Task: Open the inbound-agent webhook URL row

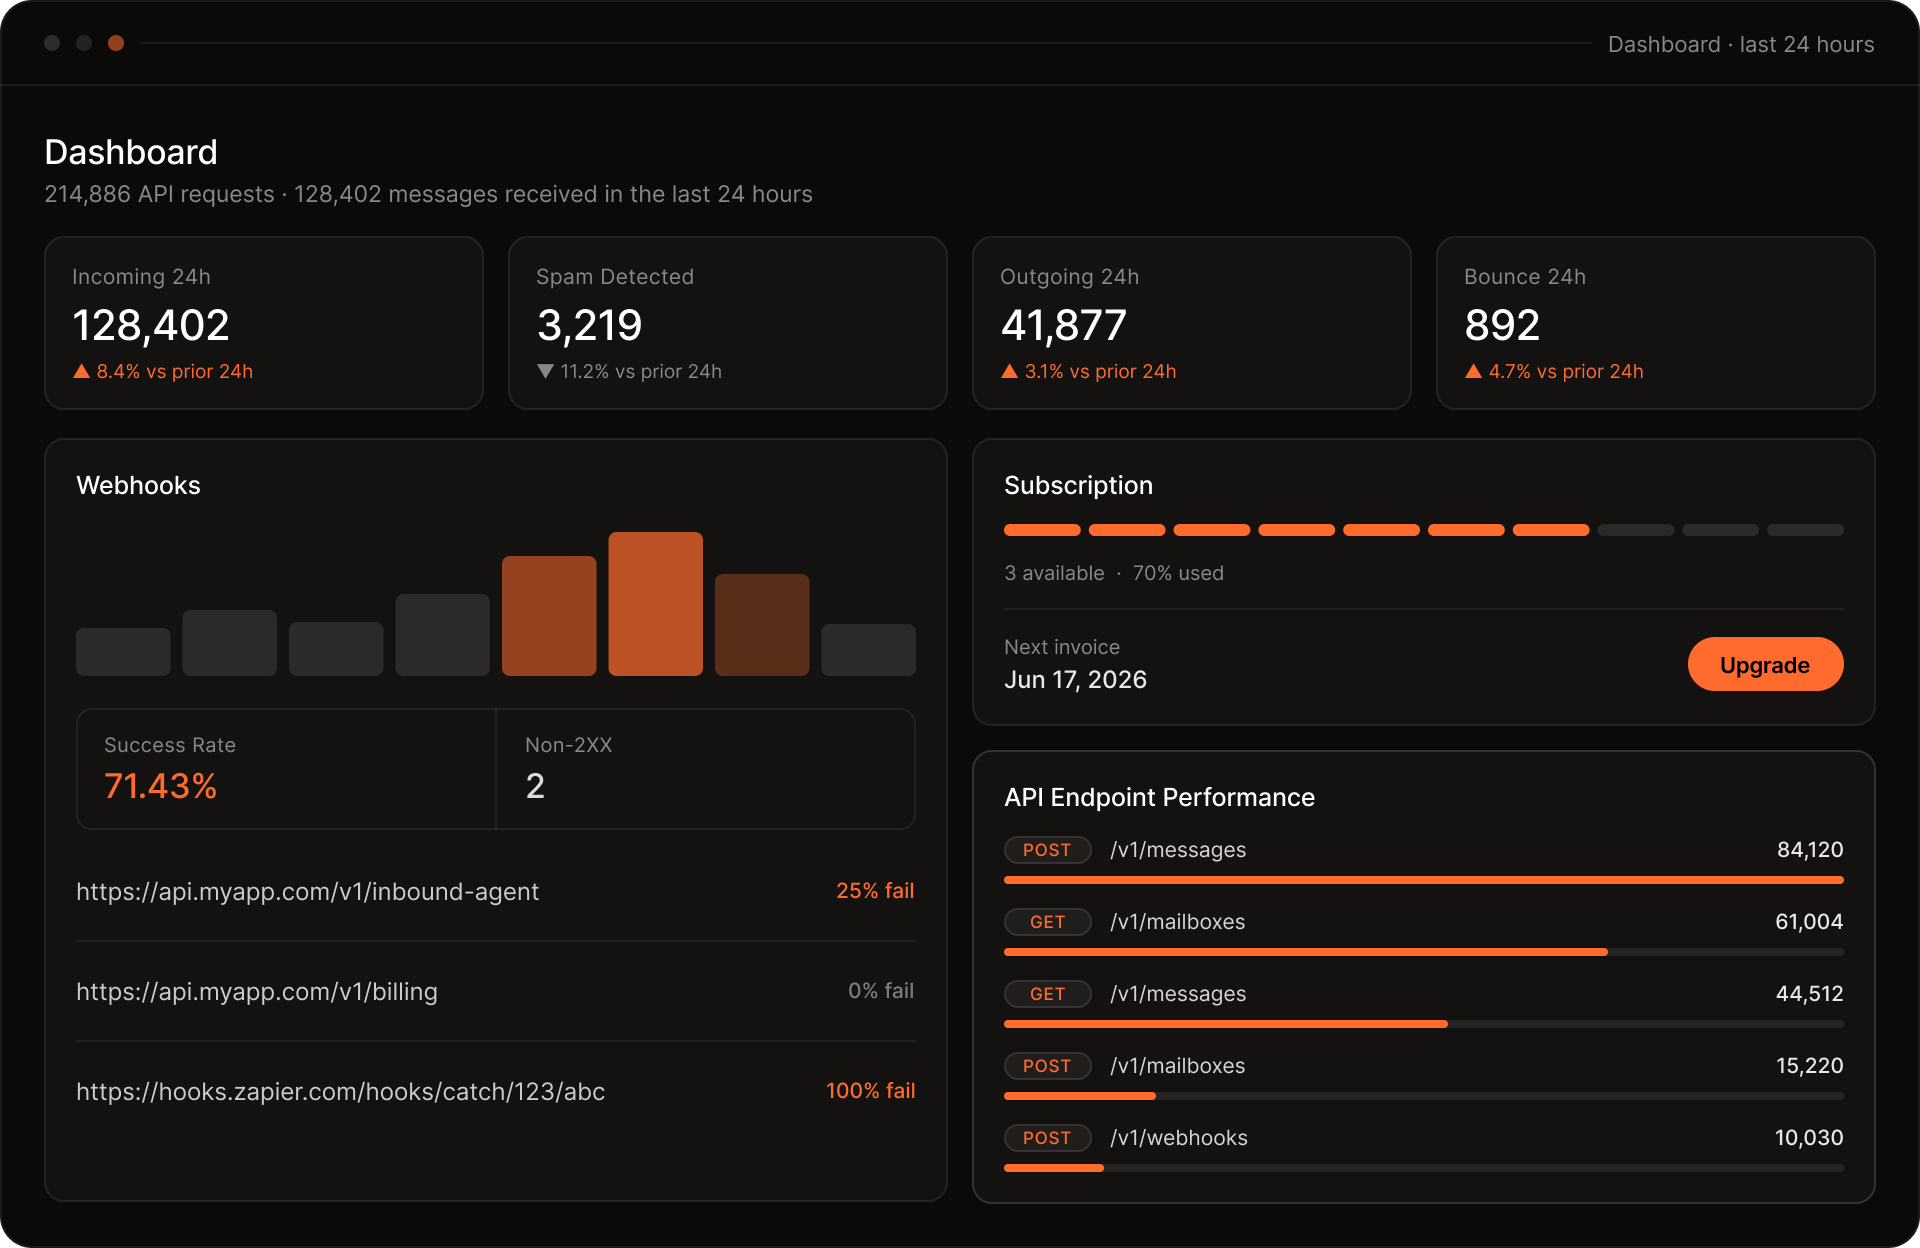Action: (496, 891)
